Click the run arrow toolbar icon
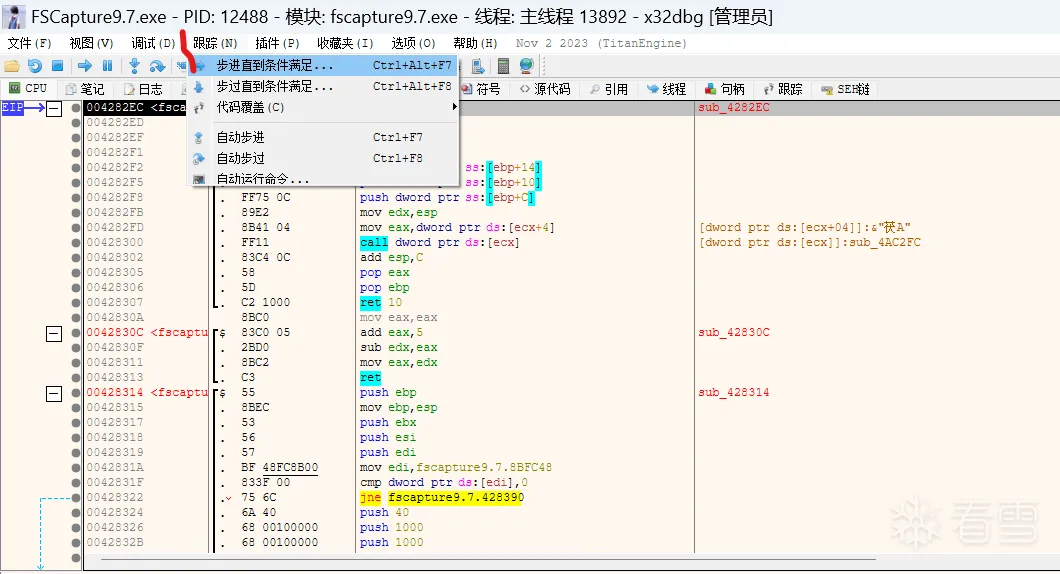The width and height of the screenshot is (1060, 574). 85,66
